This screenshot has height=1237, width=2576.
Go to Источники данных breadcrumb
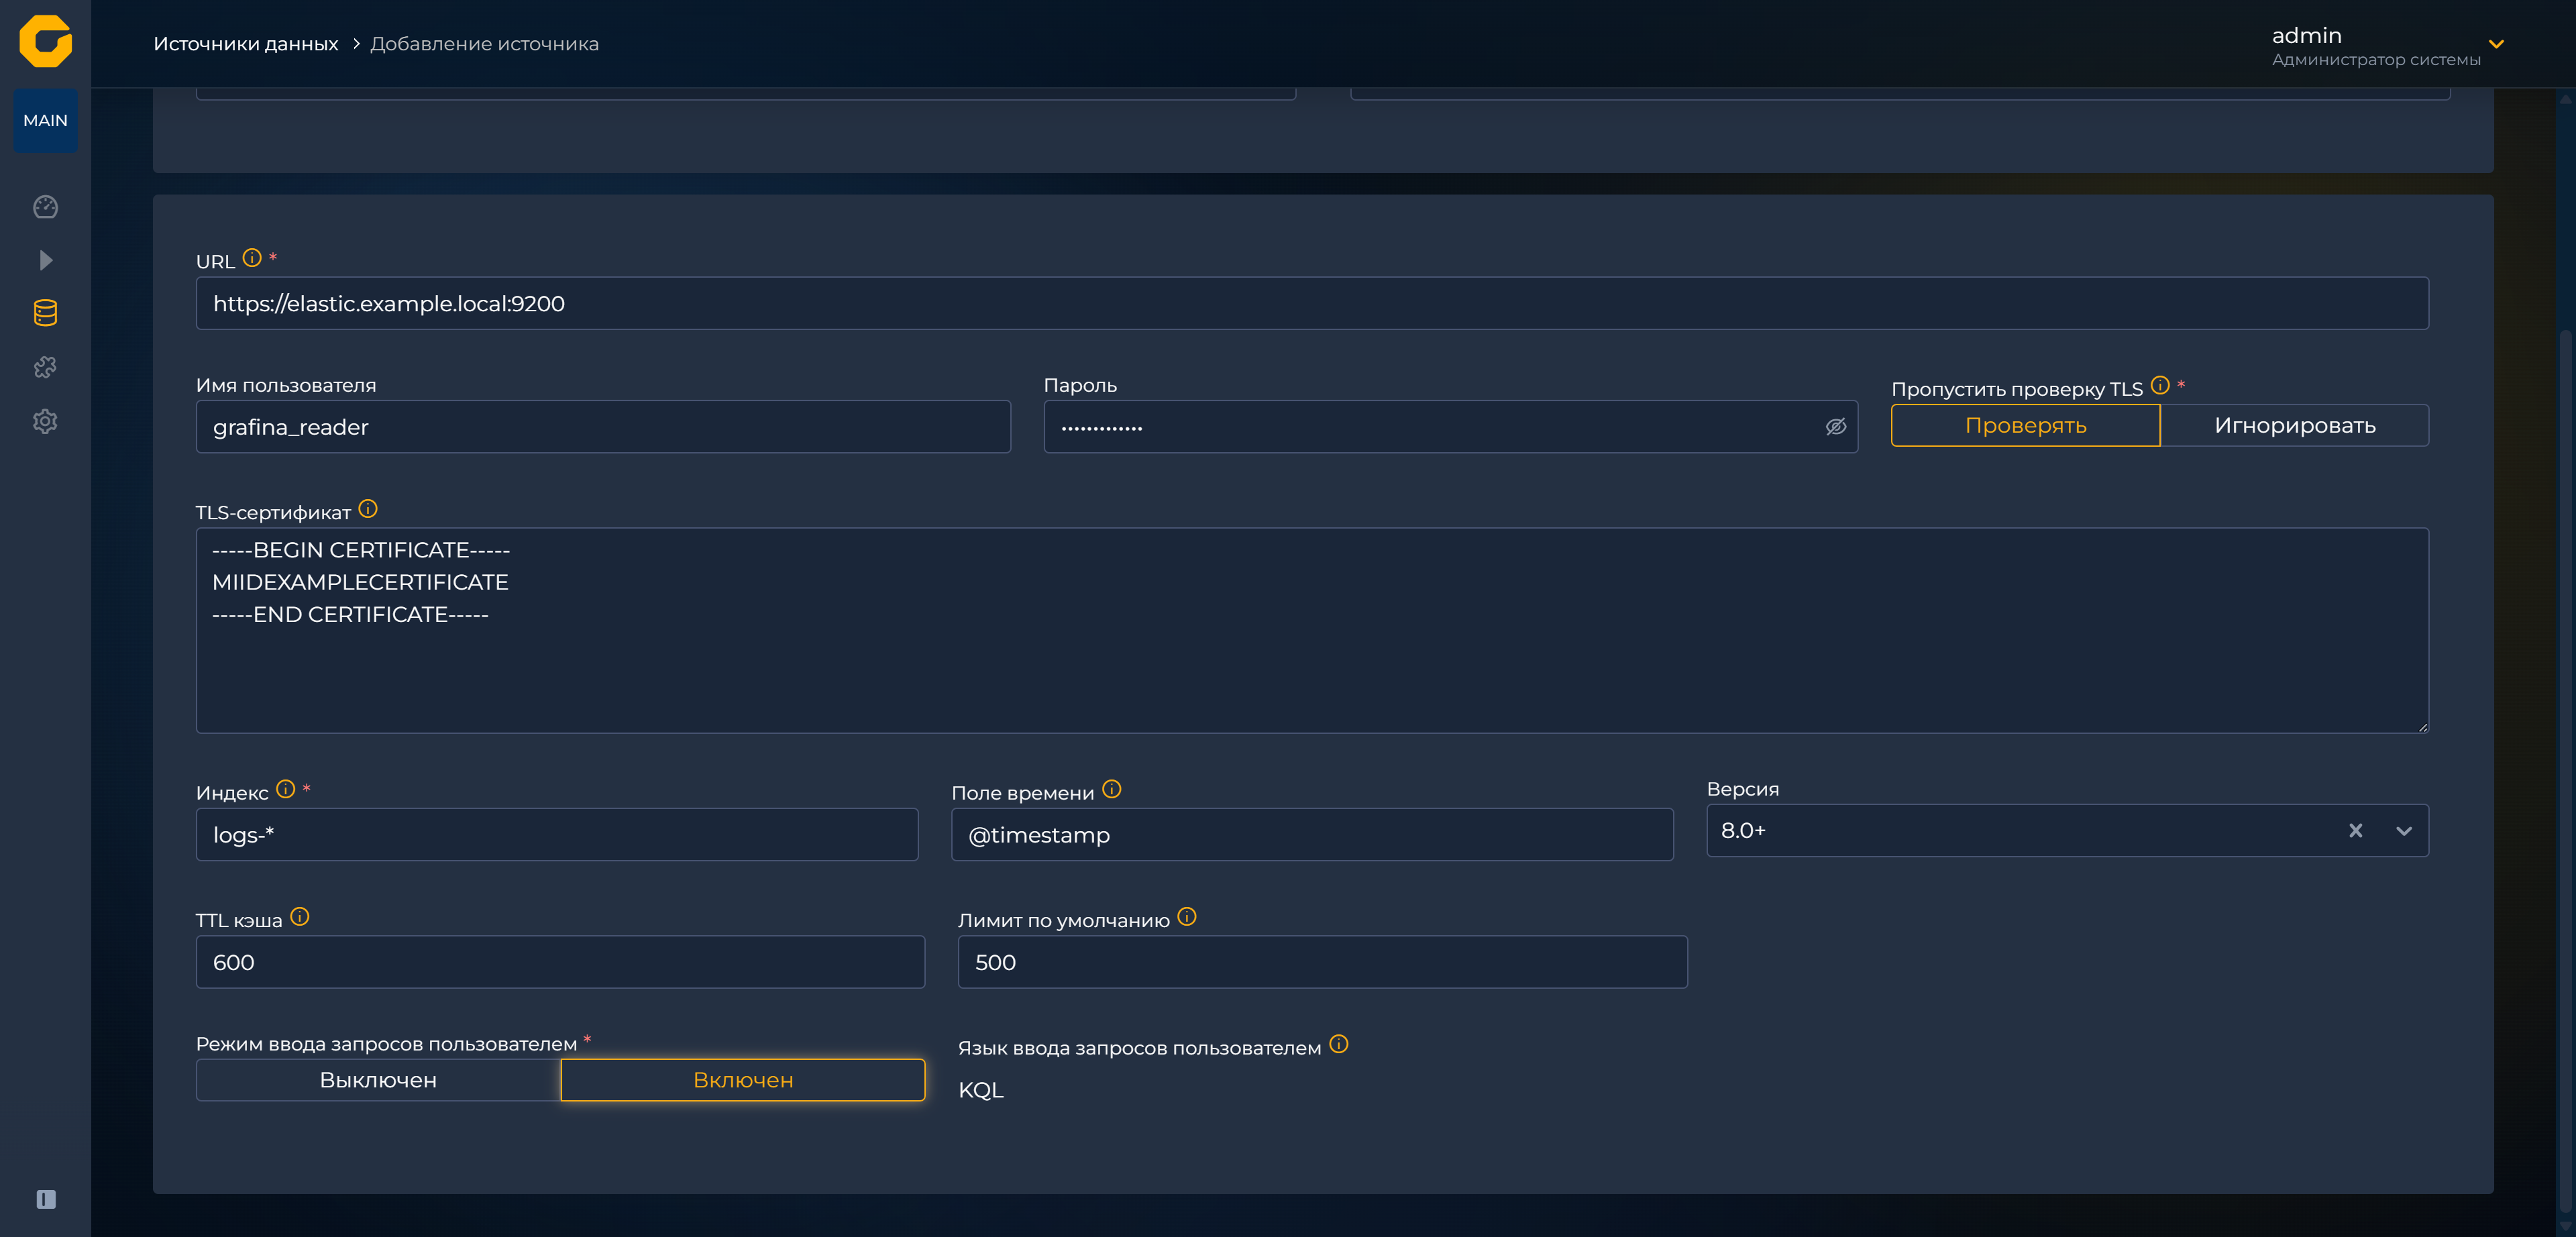pyautogui.click(x=246, y=44)
